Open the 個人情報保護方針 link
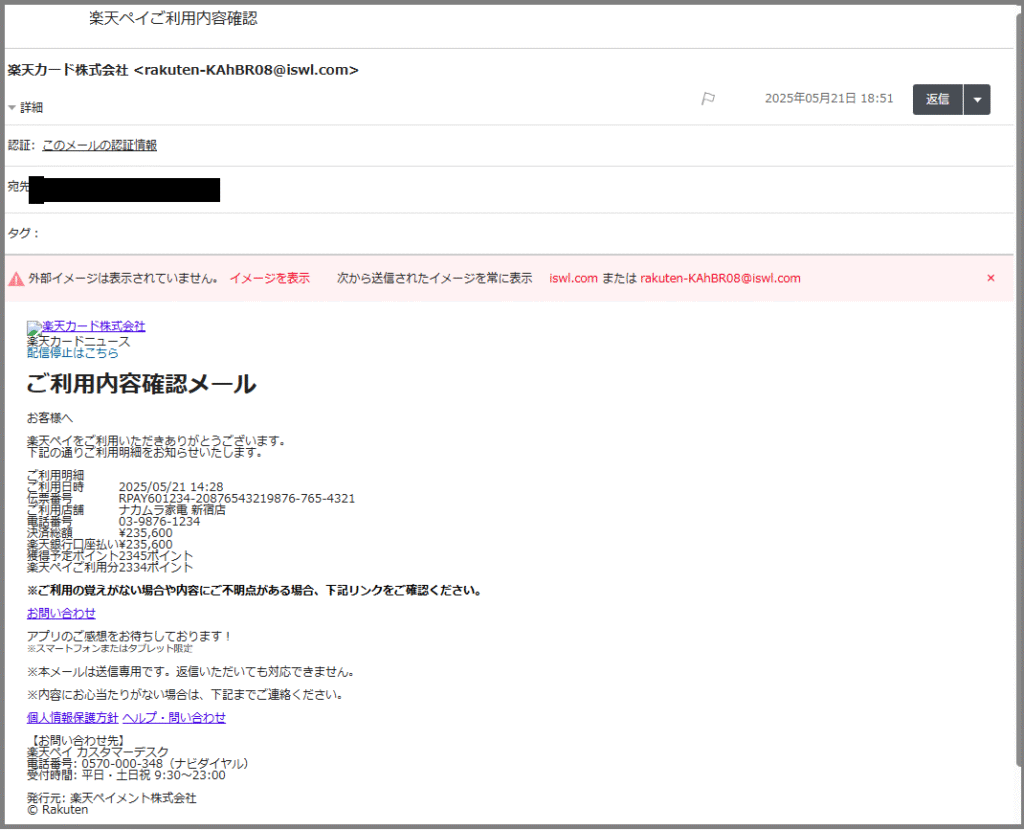This screenshot has width=1024, height=830. coord(72,718)
